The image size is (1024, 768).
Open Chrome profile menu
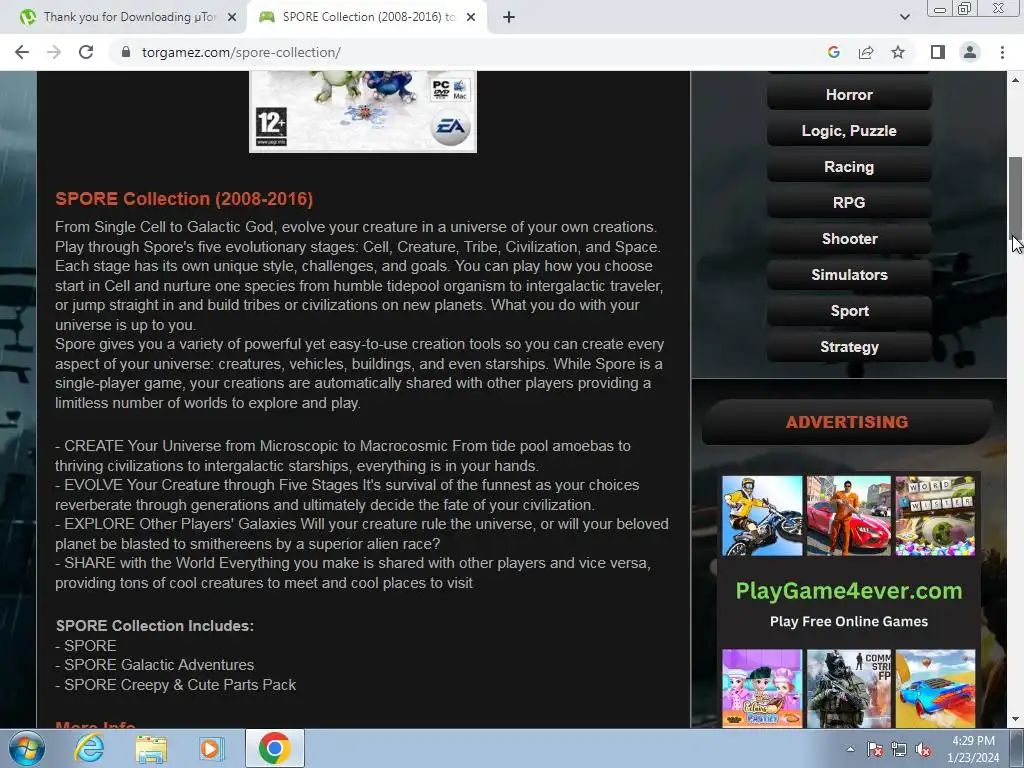tap(970, 52)
